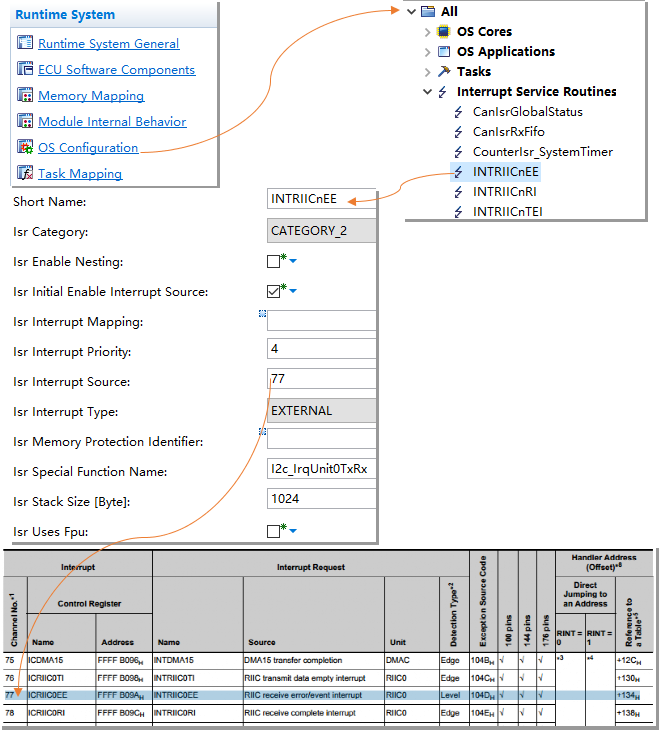Open the OS Configuration link
This screenshot has width=659, height=731.
(88, 148)
